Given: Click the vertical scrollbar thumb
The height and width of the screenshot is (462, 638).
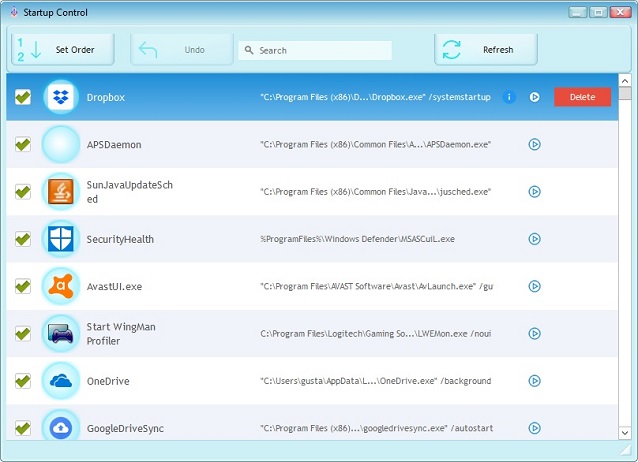Looking at the screenshot, I should click(x=625, y=93).
